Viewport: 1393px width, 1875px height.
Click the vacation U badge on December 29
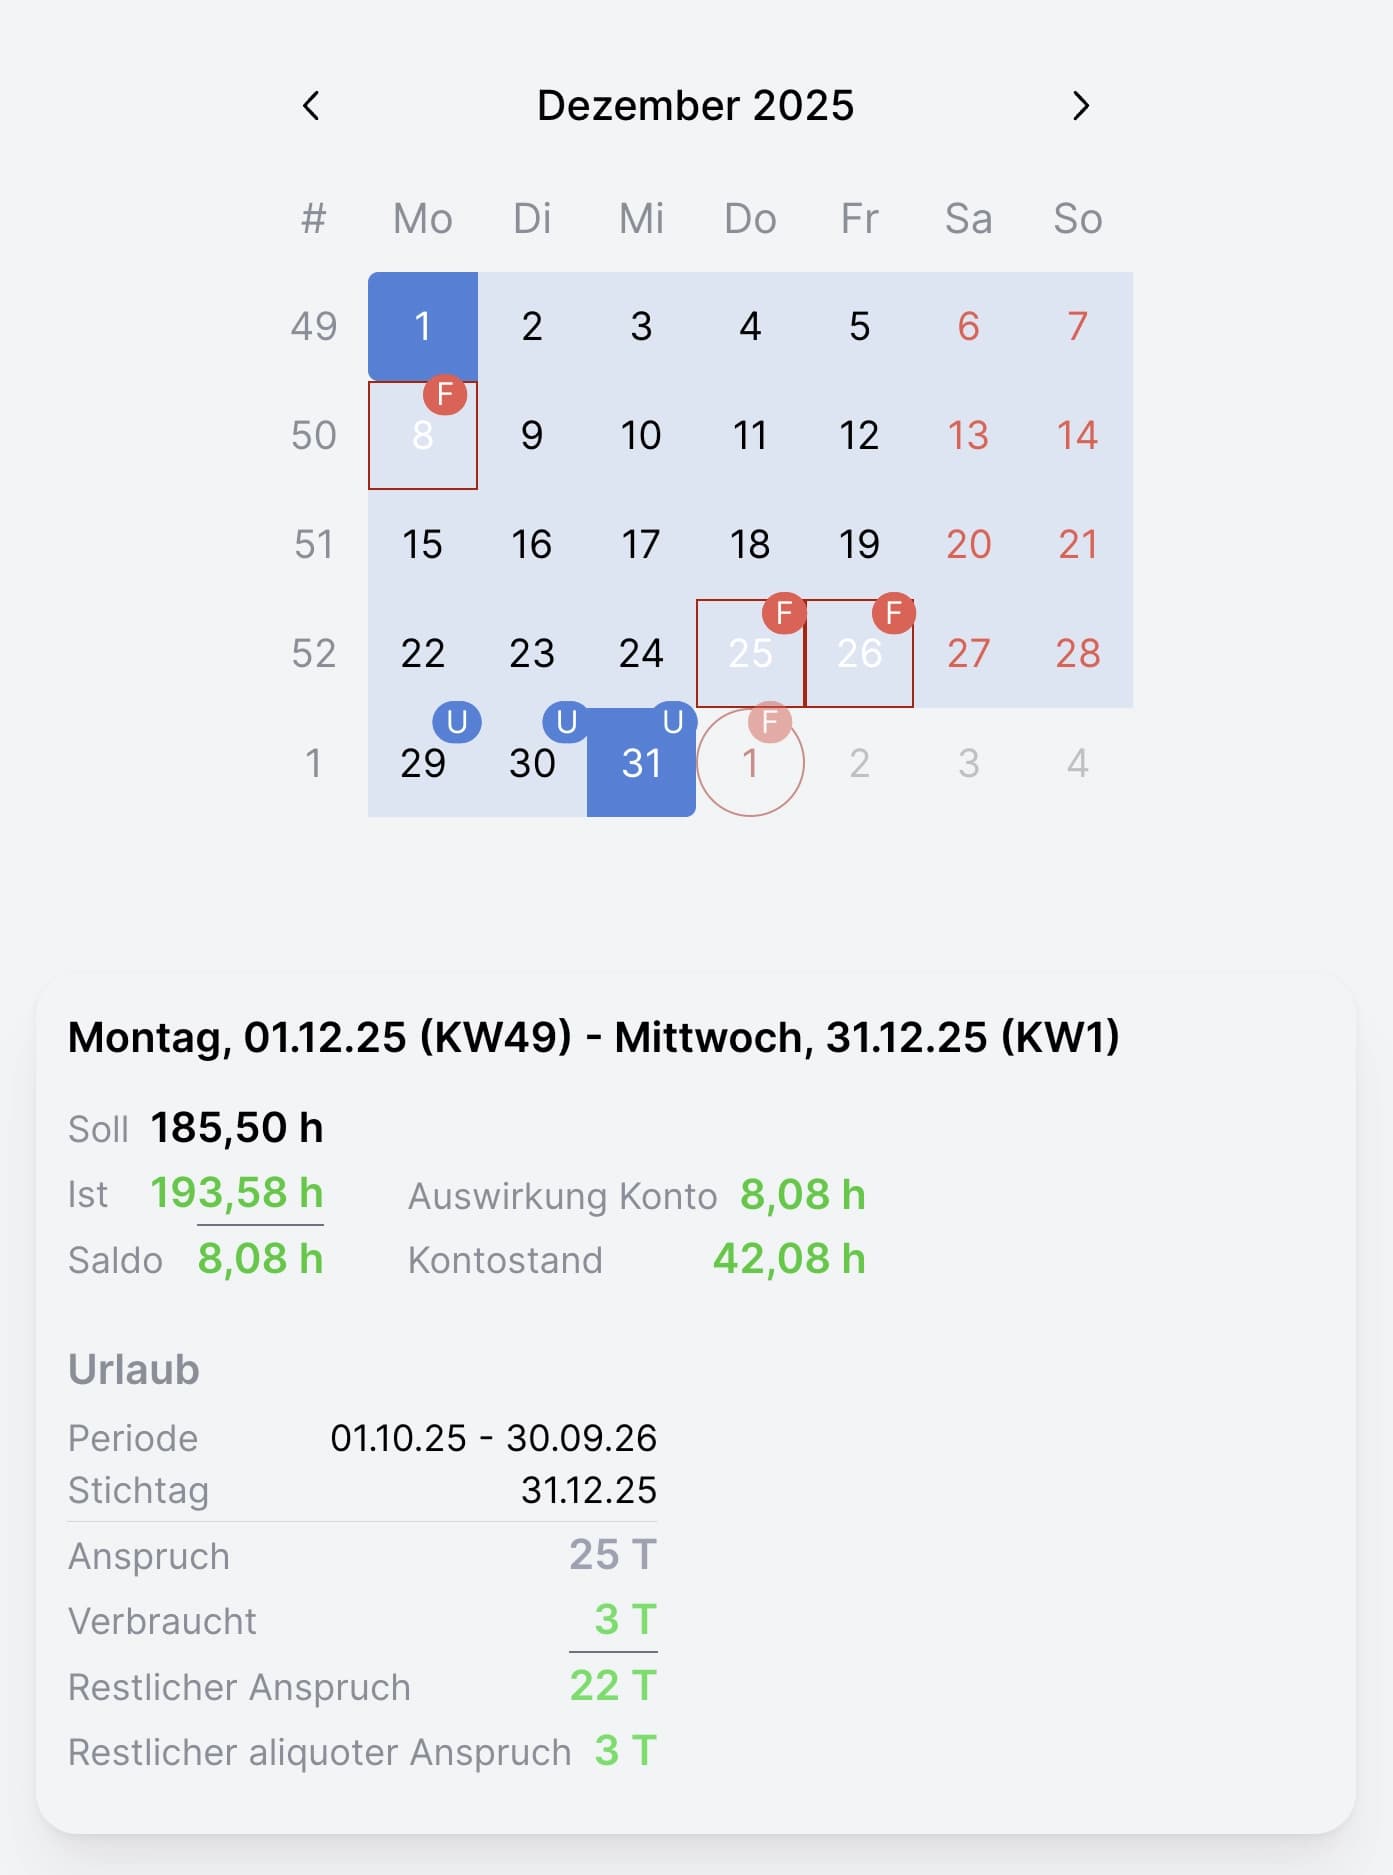tap(457, 721)
